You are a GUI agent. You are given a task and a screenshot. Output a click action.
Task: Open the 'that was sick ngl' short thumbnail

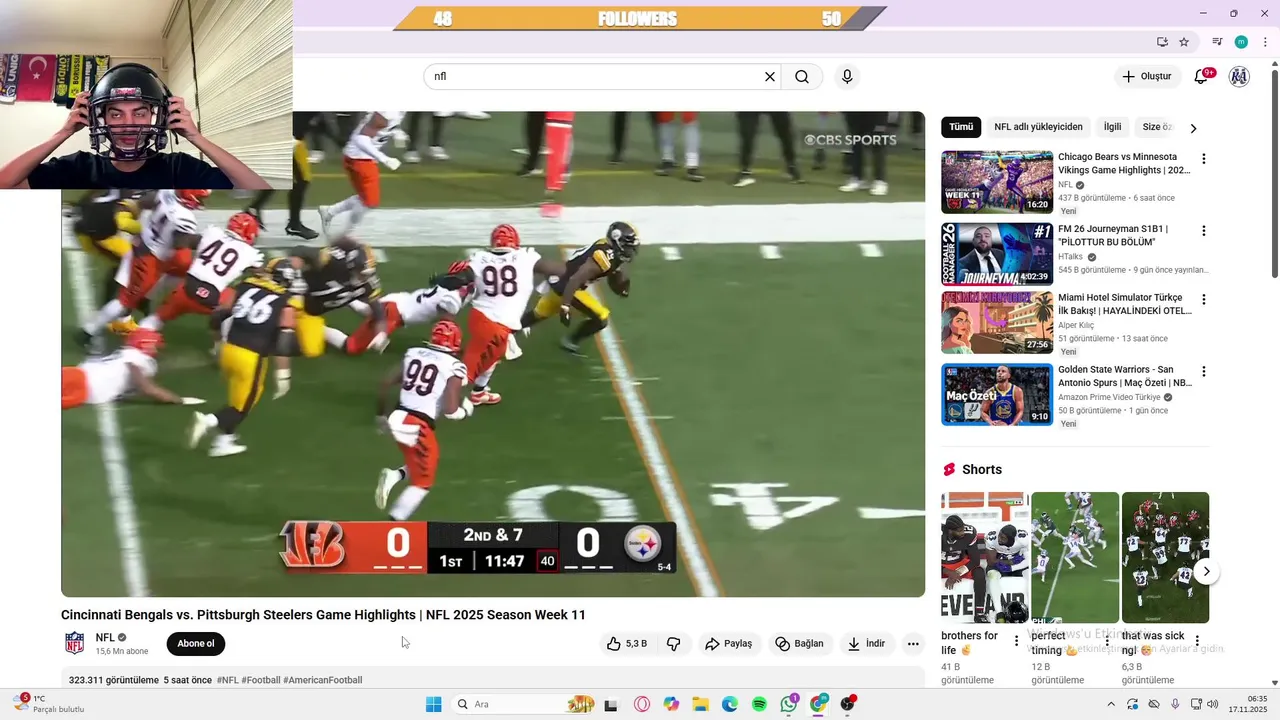(1165, 558)
